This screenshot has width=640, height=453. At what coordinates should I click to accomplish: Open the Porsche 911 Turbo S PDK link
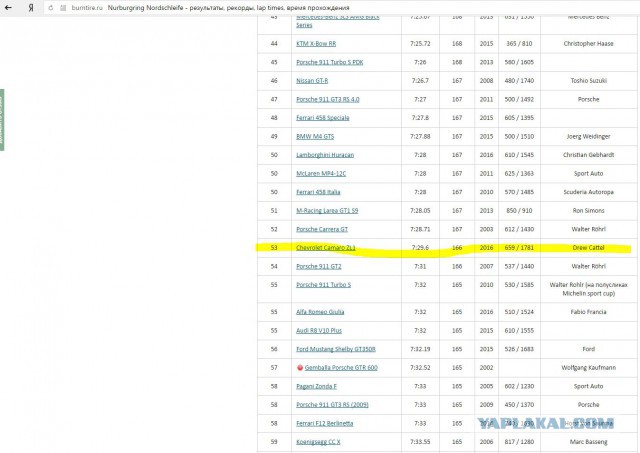pyautogui.click(x=329, y=62)
